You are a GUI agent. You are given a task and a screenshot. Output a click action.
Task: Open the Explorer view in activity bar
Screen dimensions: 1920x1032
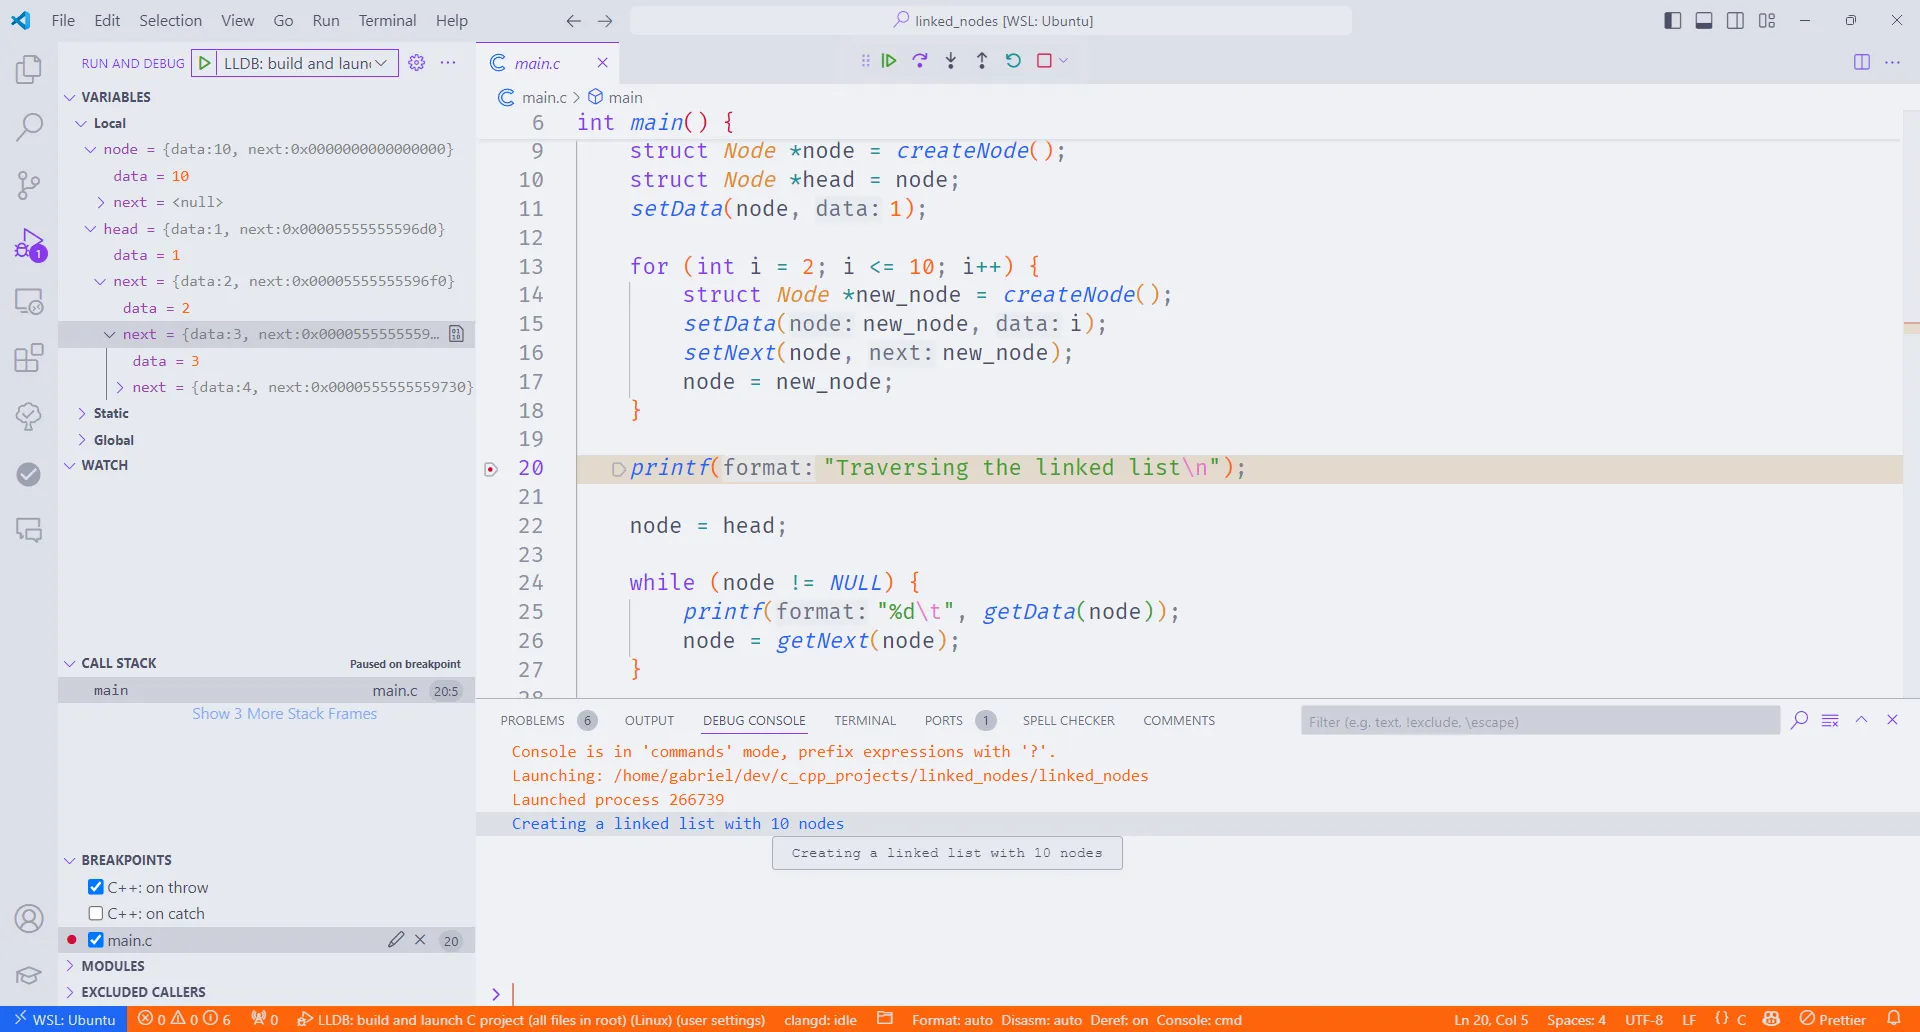point(29,69)
